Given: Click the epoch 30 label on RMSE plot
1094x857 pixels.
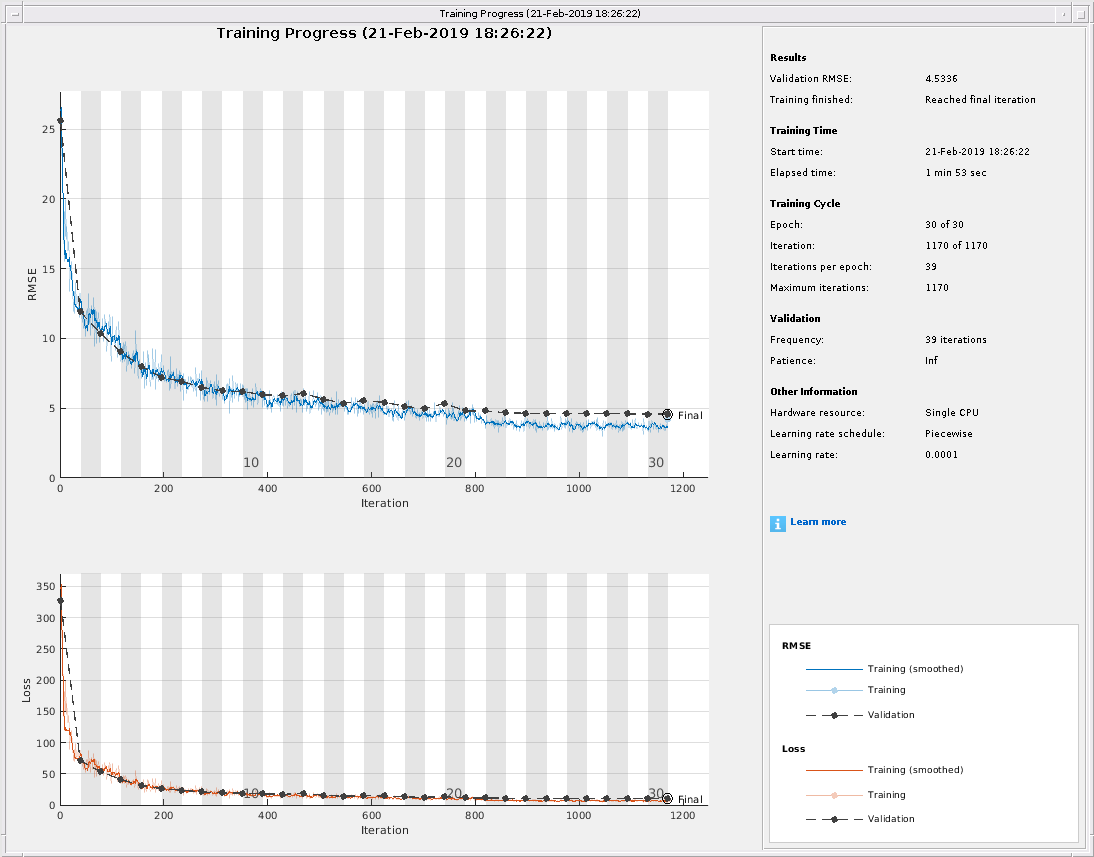Looking at the screenshot, I should tap(656, 463).
